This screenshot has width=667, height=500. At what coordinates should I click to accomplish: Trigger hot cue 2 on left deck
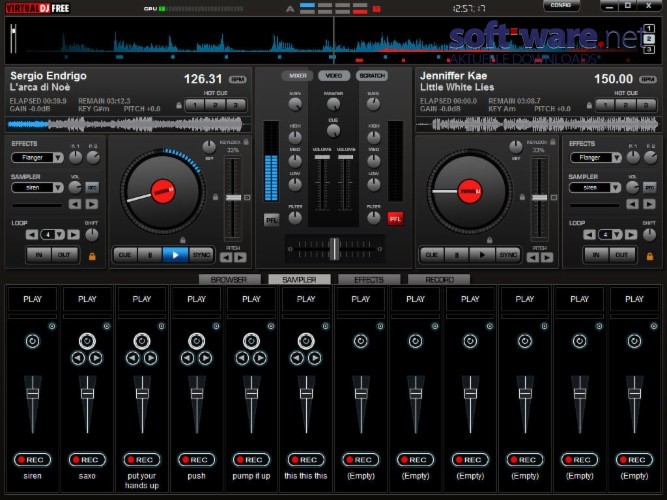pos(216,105)
